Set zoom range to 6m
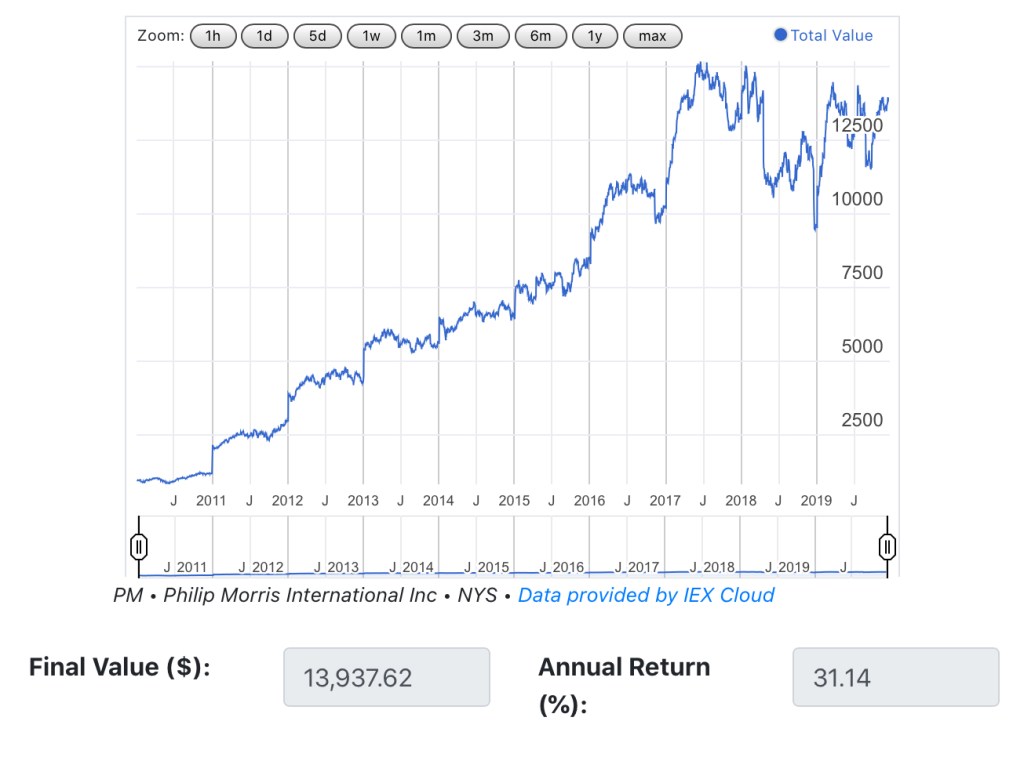Screen dimensions: 1024x768 [x=540, y=36]
